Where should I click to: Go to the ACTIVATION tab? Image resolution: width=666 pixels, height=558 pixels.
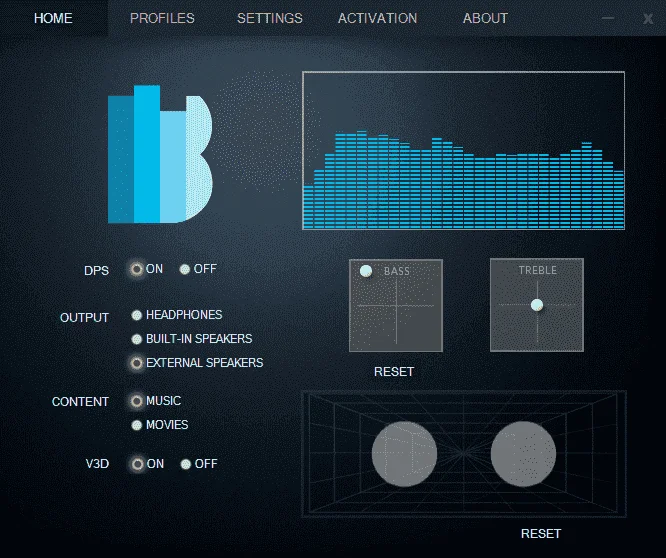pyautogui.click(x=377, y=18)
